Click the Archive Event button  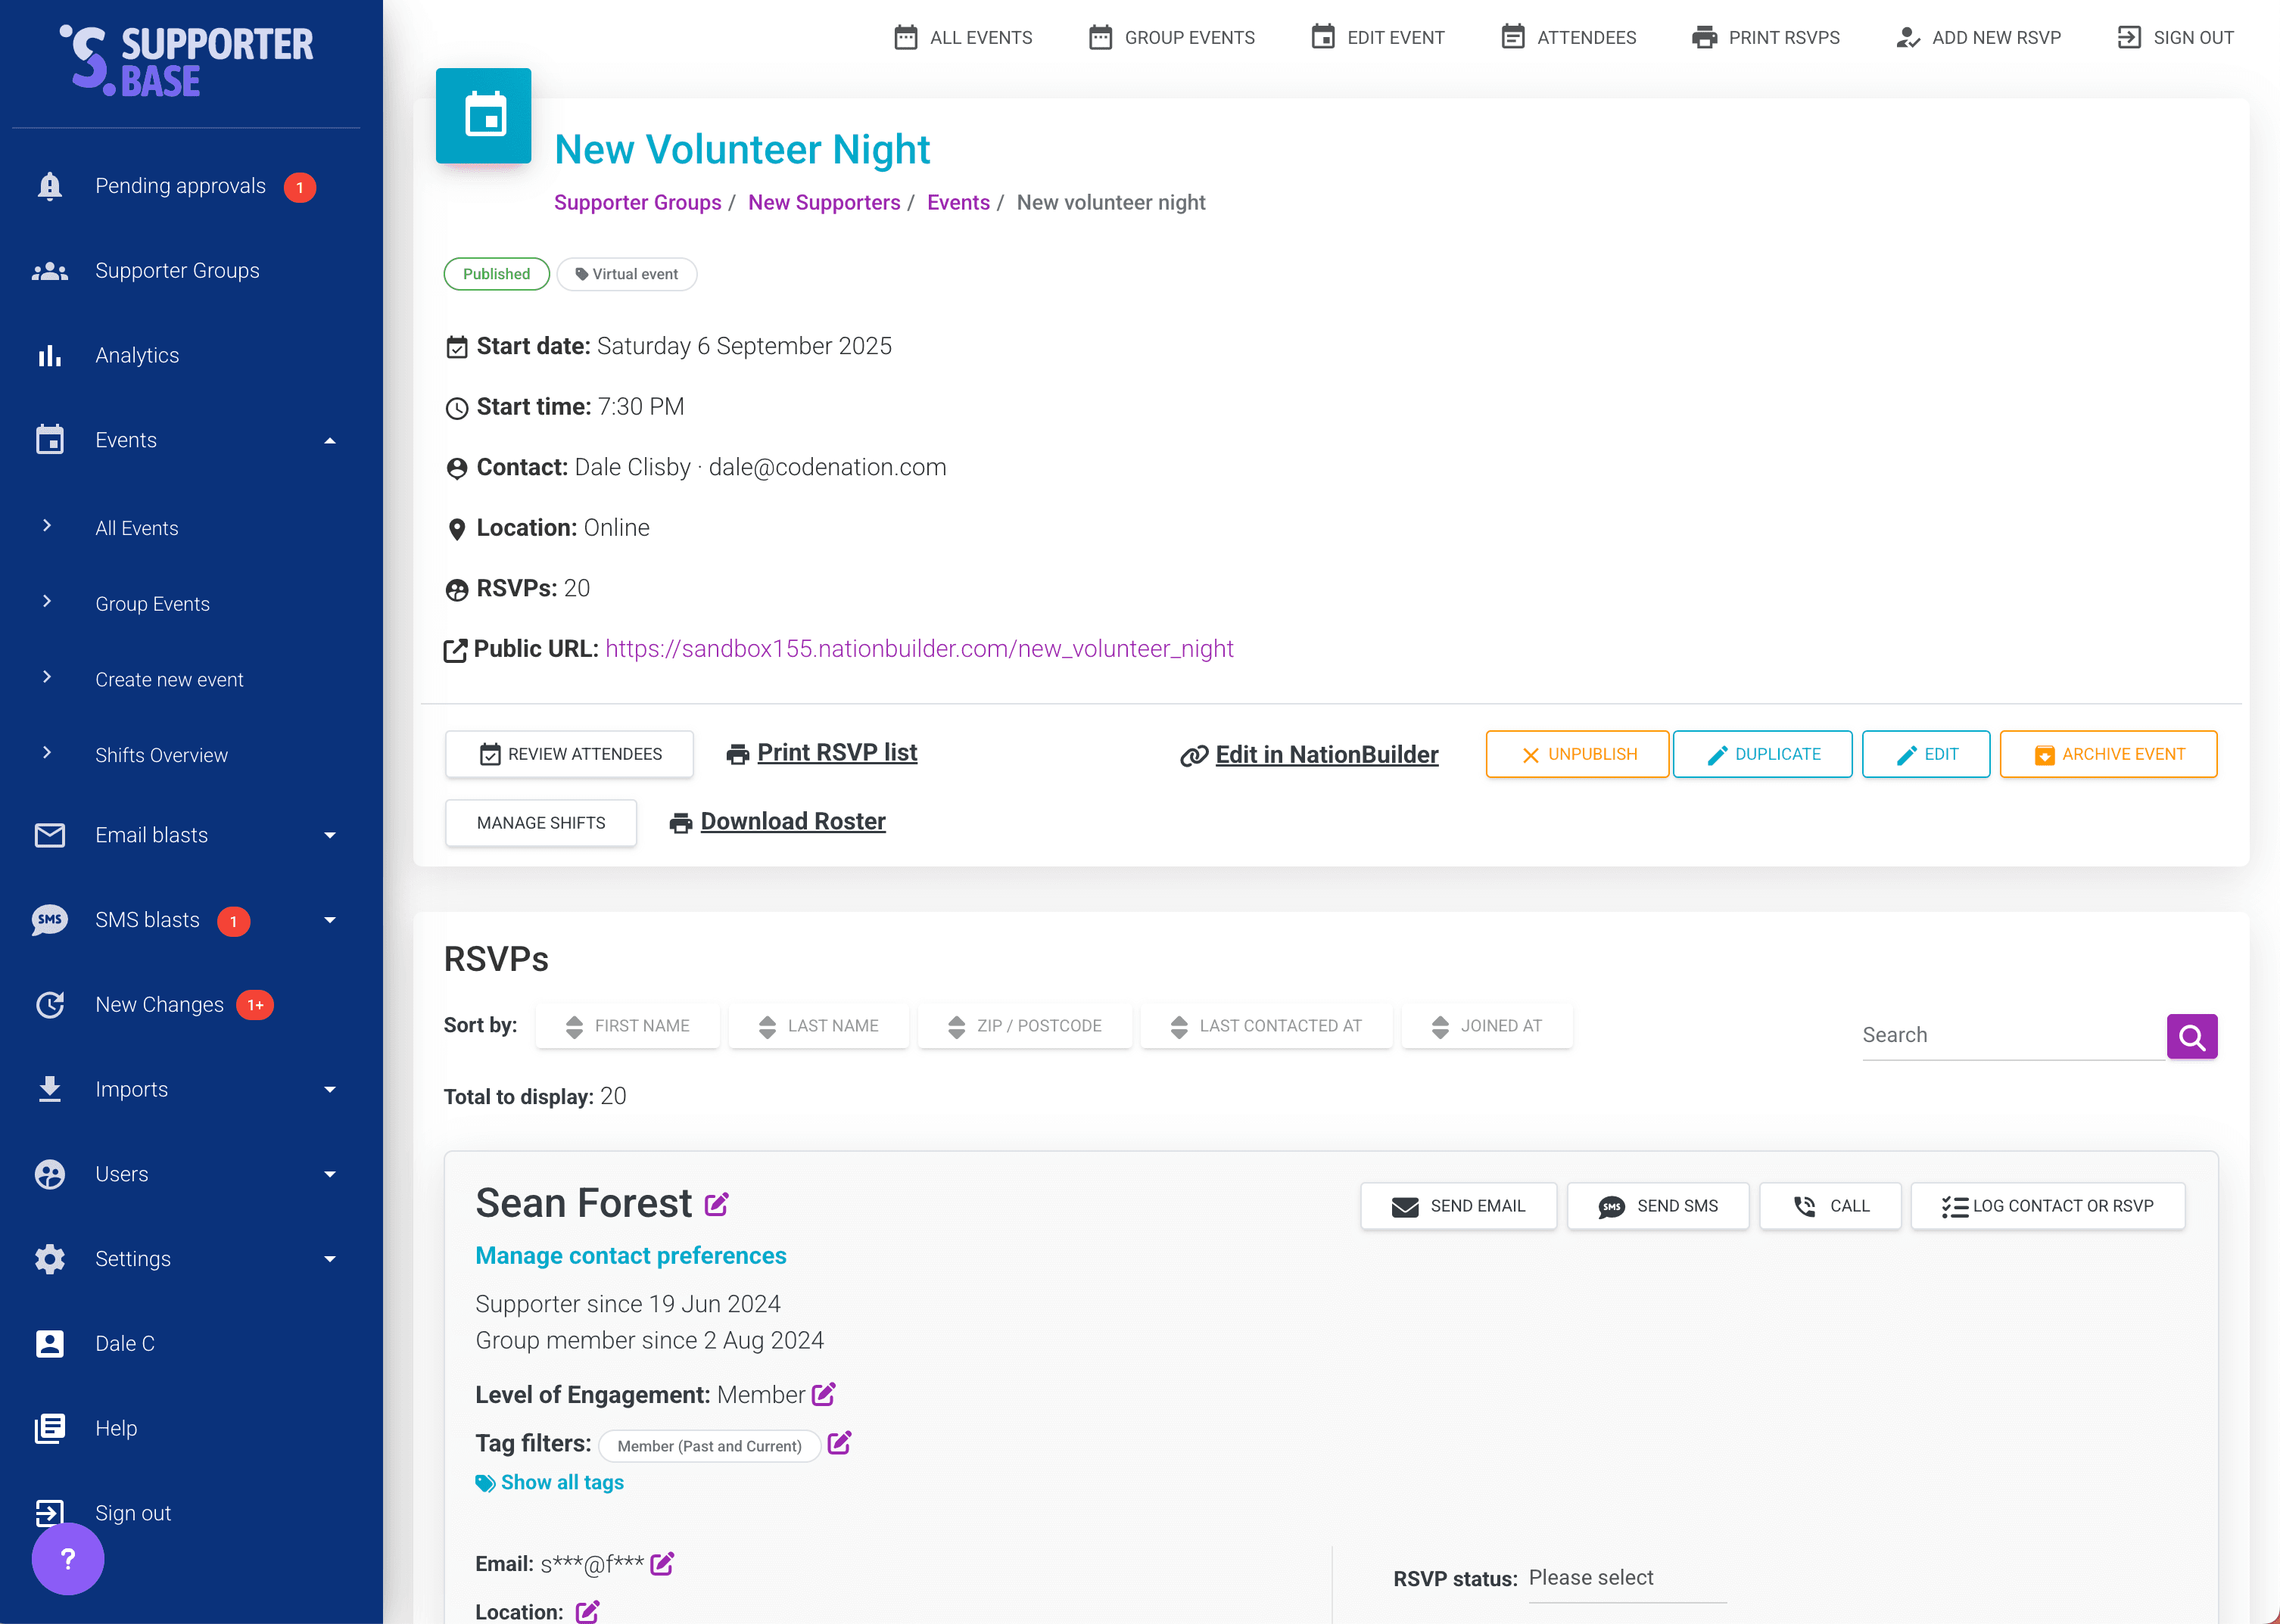pyautogui.click(x=2108, y=754)
